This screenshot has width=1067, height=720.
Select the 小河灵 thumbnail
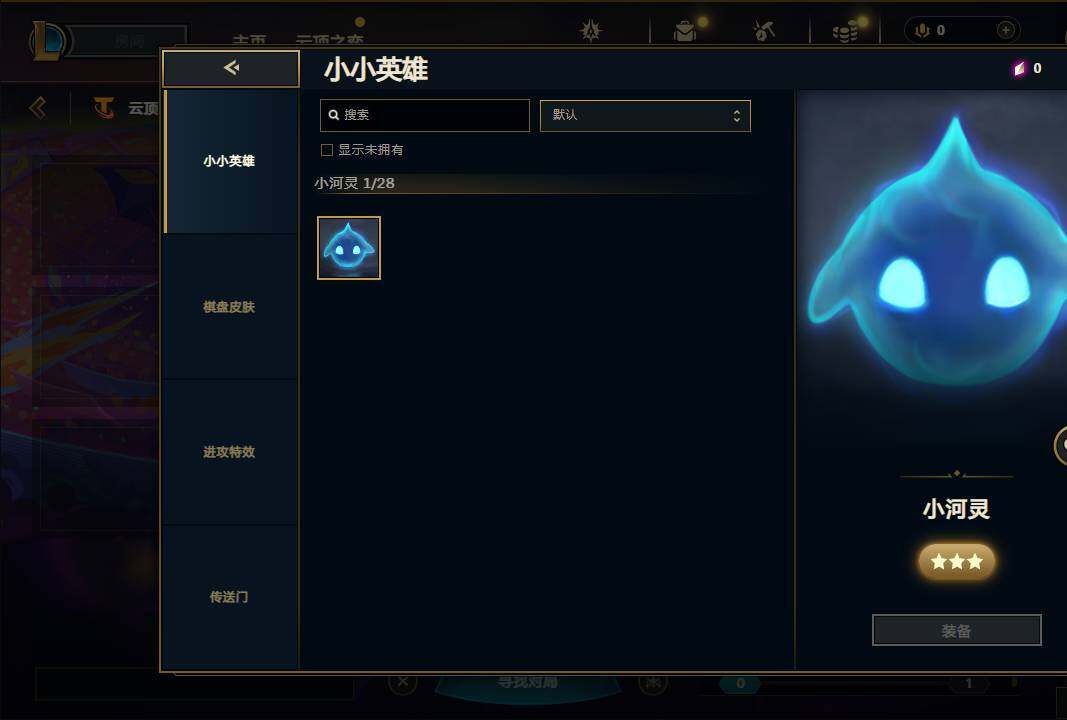[349, 248]
